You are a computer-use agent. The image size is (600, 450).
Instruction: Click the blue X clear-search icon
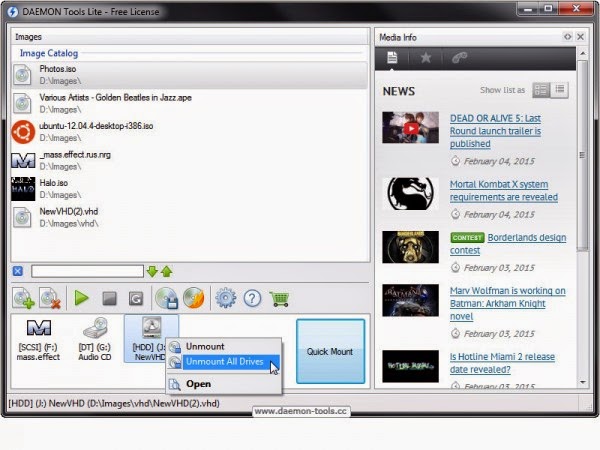click(18, 271)
